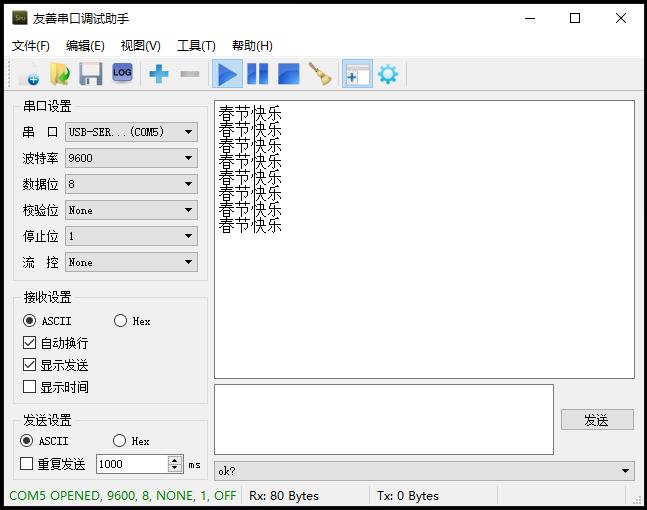This screenshot has height=510, width=647.
Task: Minimize the 友善串口调试助手 window
Action: coord(530,18)
